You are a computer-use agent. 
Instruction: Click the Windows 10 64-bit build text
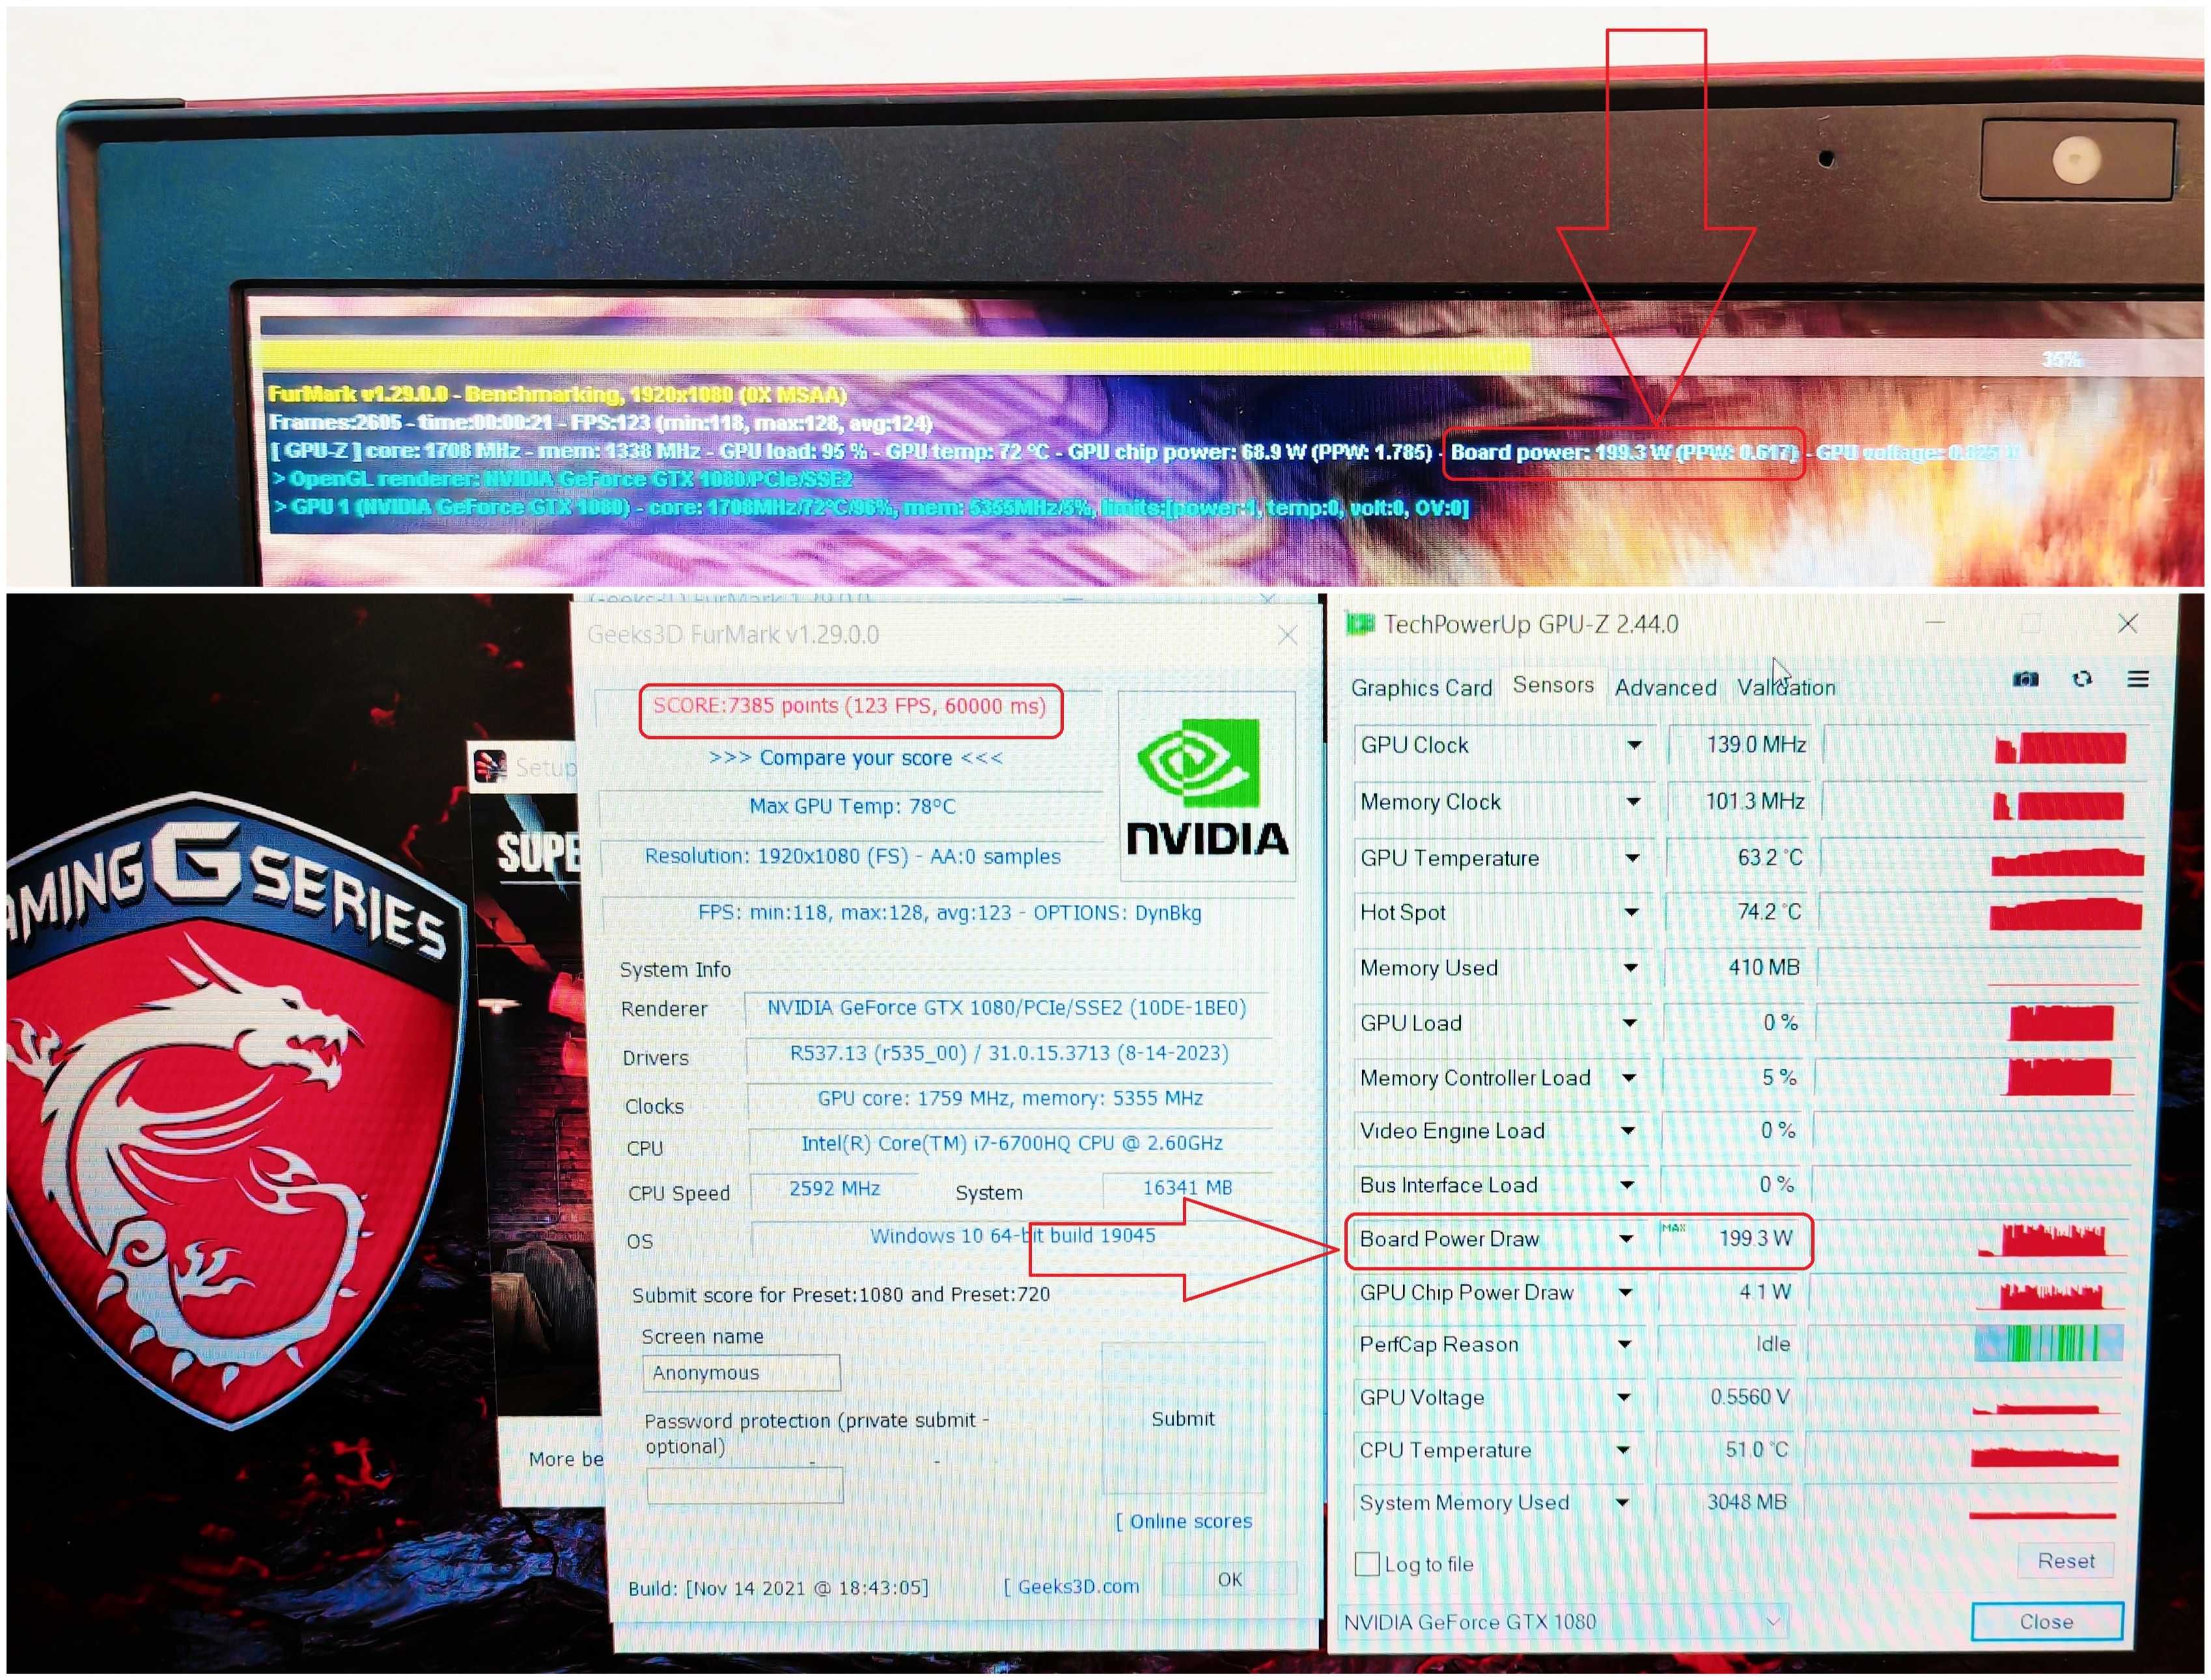tap(1012, 1236)
